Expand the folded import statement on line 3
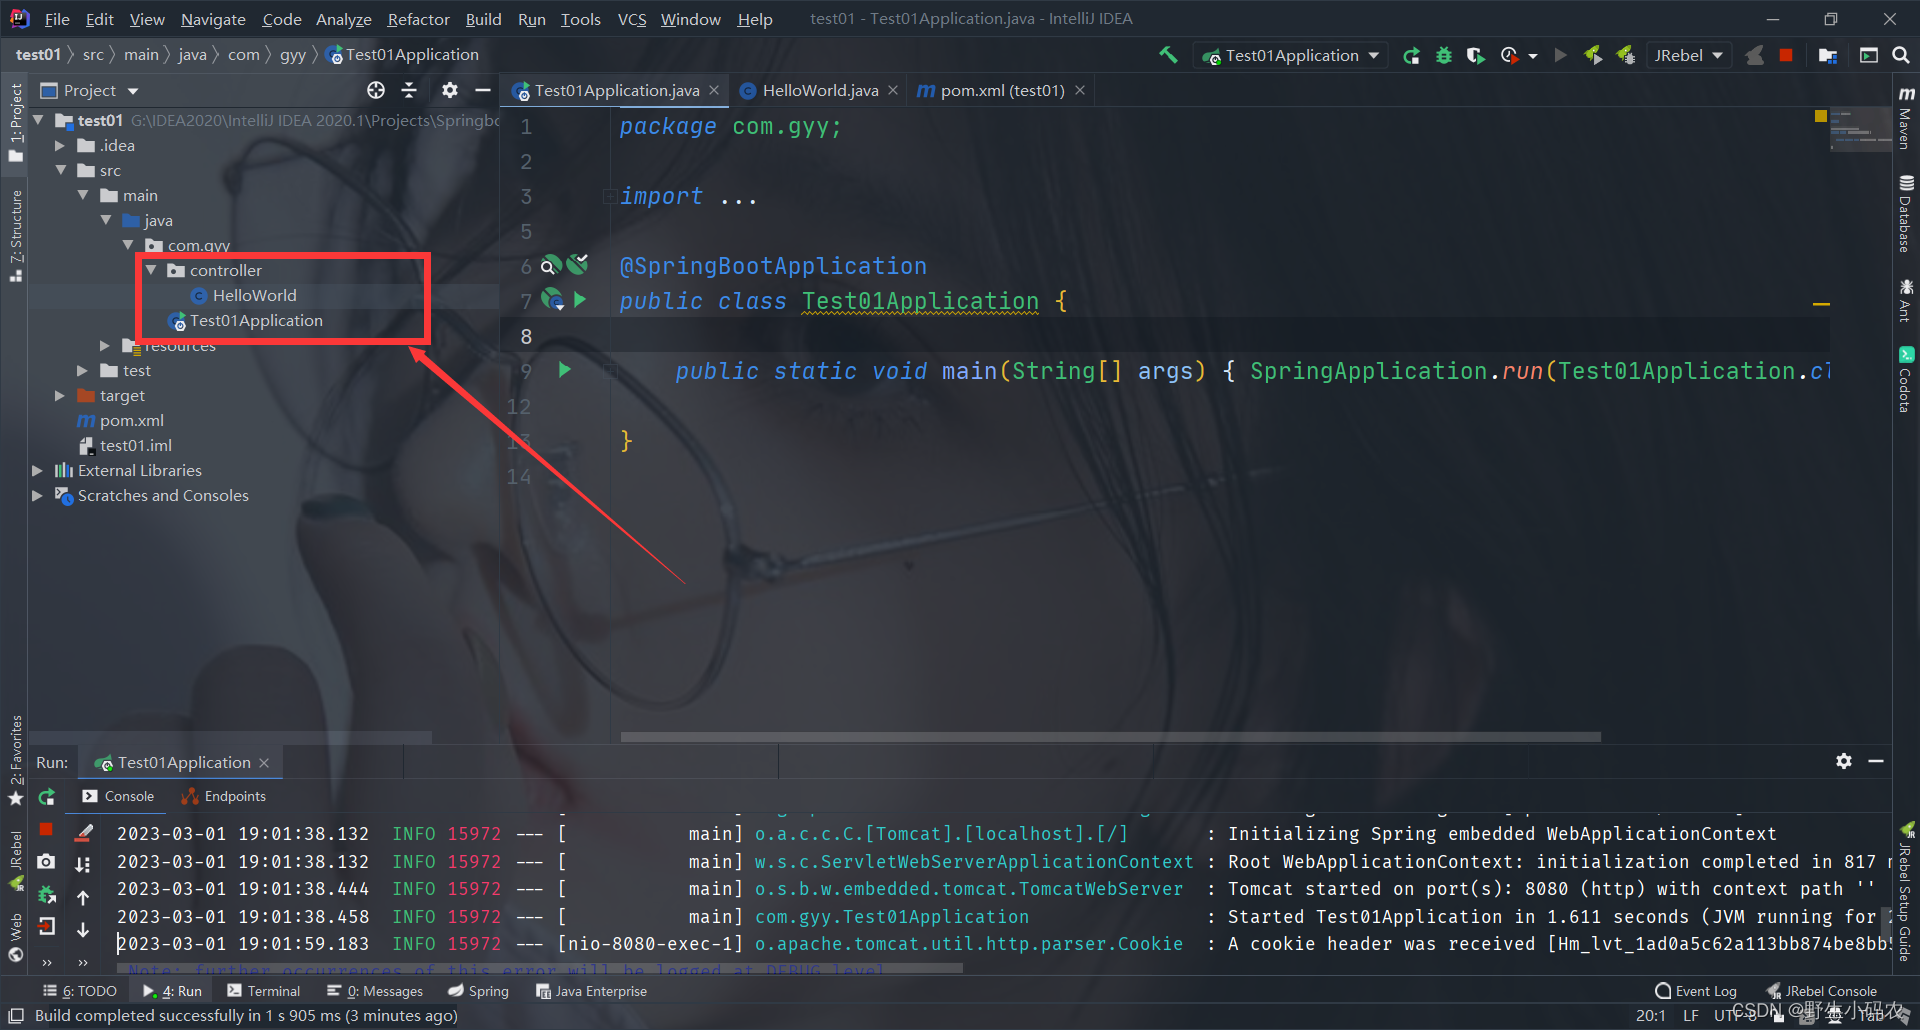 610,197
